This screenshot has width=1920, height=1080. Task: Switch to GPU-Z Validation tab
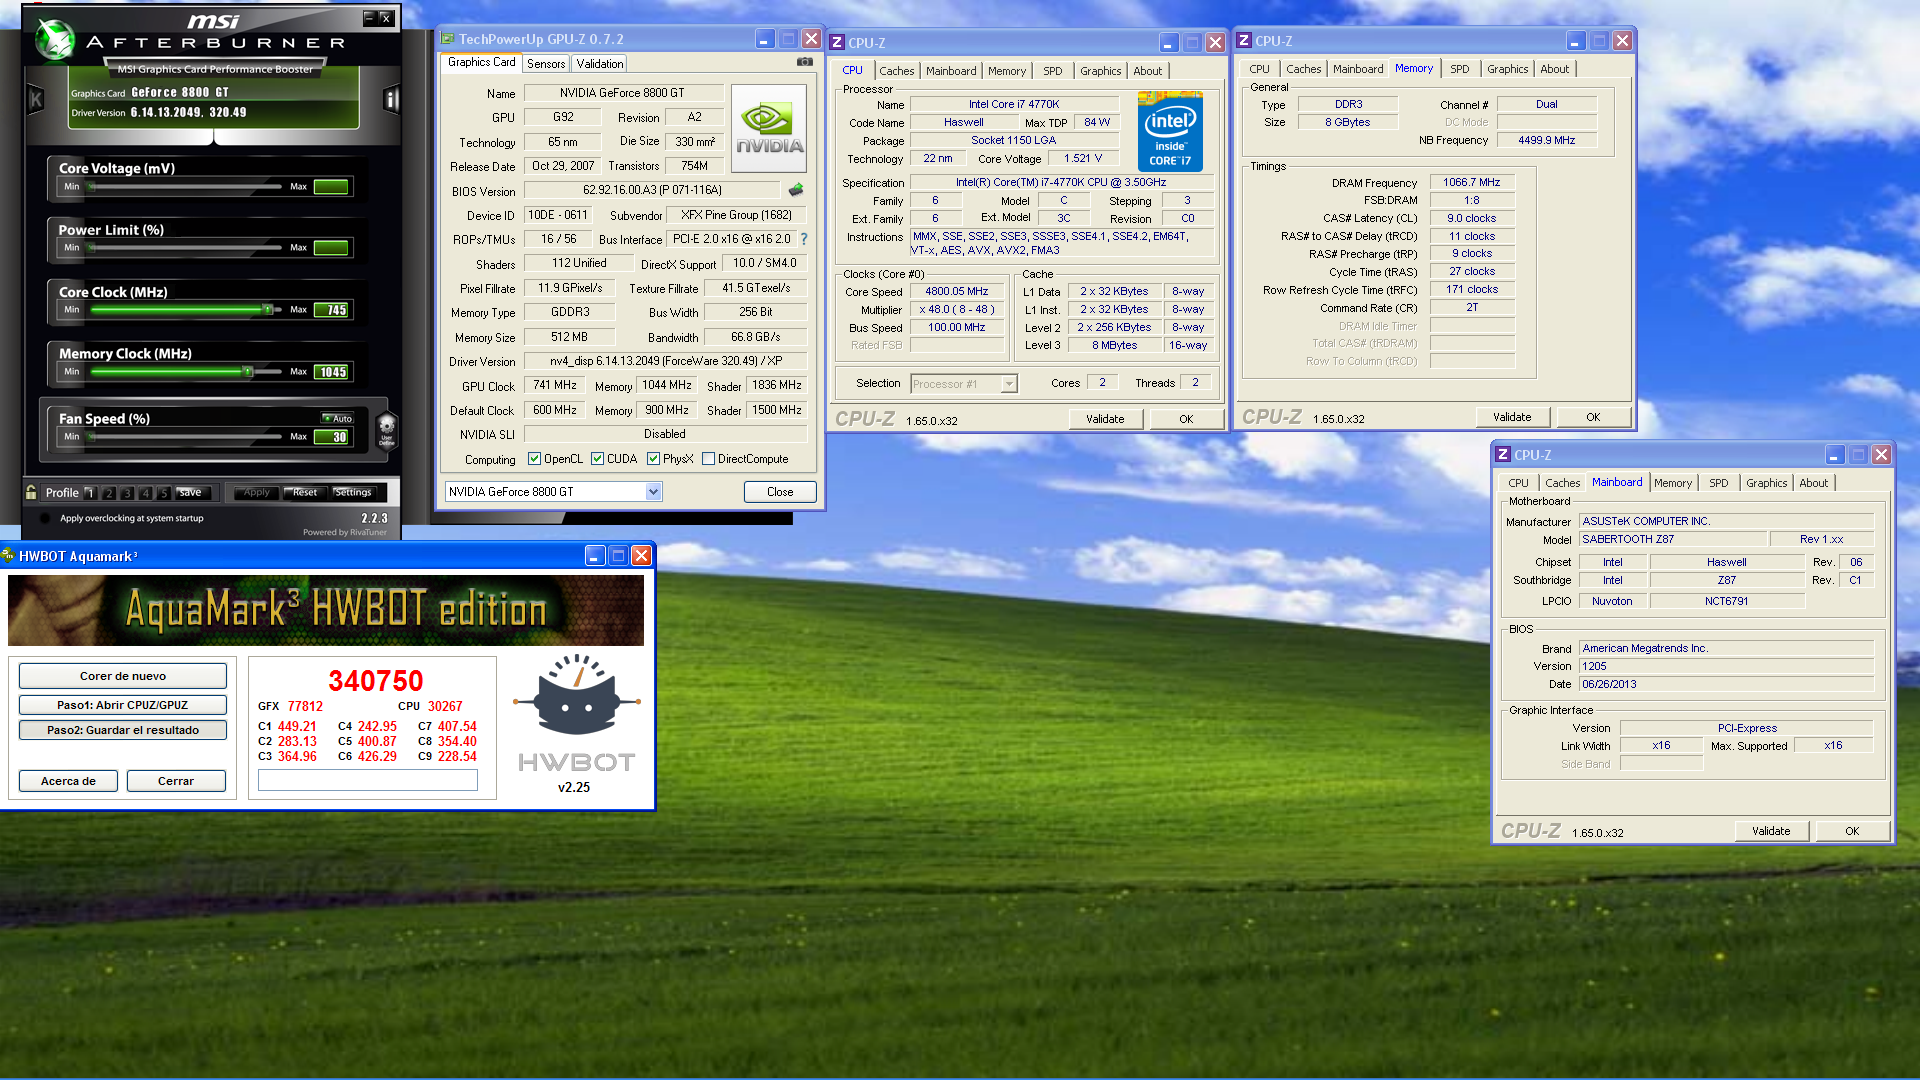(600, 64)
